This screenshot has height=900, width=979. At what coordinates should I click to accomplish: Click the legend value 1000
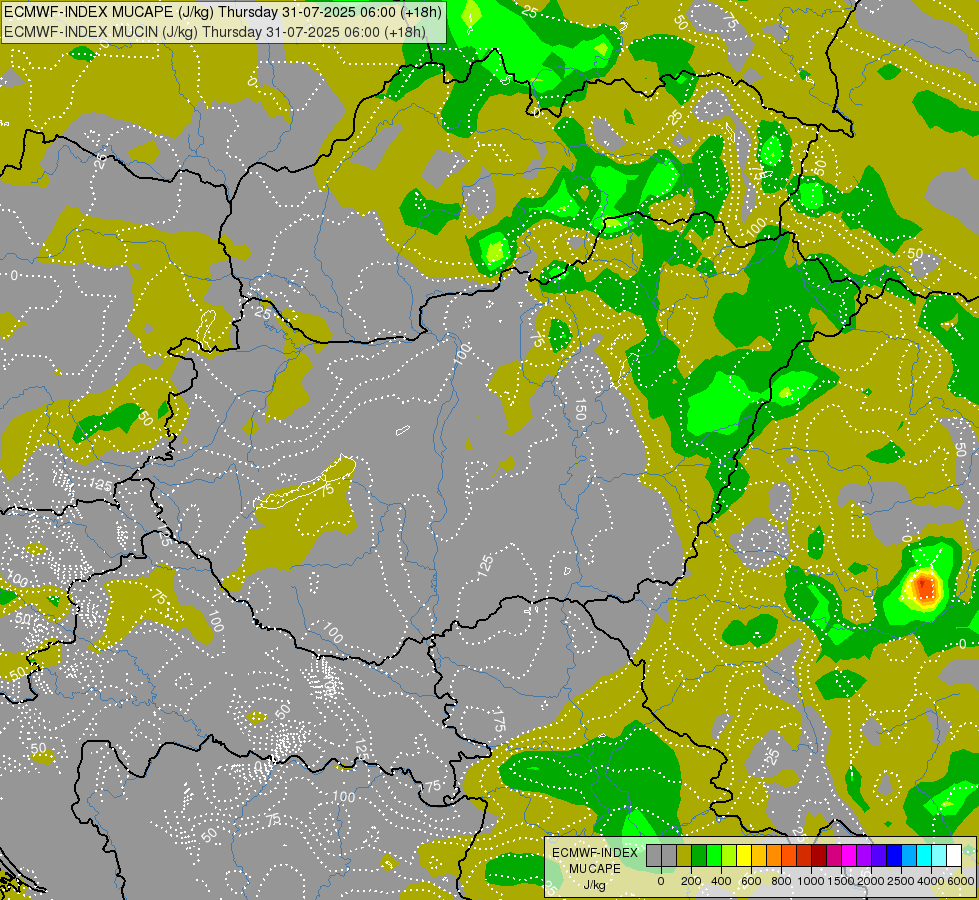click(811, 881)
